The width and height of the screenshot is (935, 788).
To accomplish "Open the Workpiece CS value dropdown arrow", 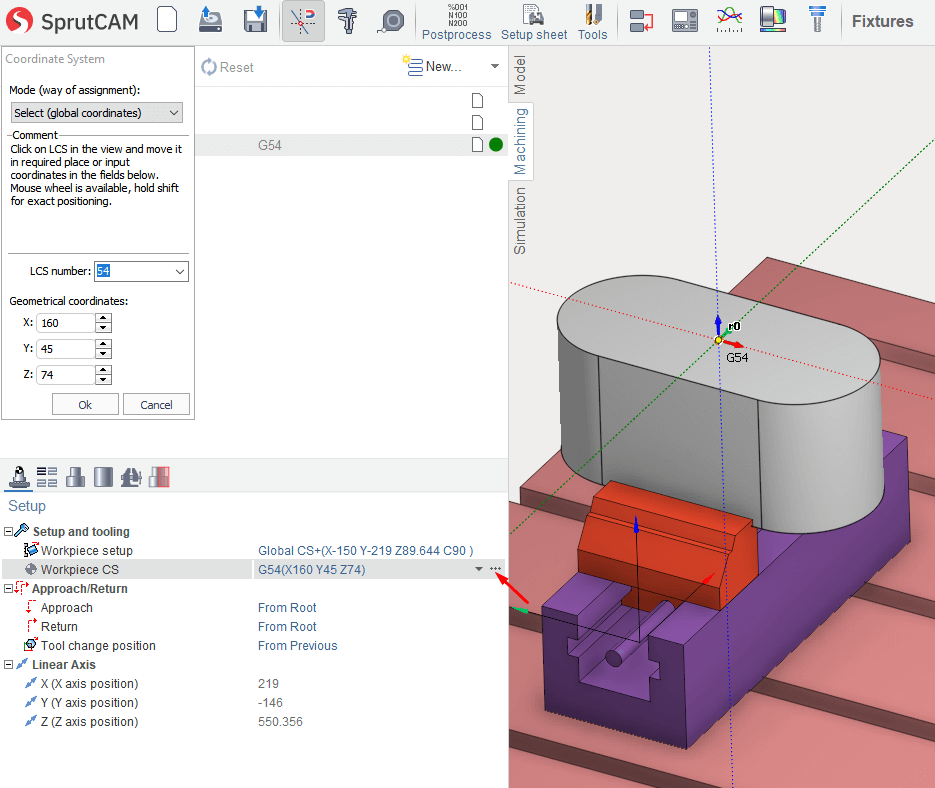I will (x=479, y=570).
